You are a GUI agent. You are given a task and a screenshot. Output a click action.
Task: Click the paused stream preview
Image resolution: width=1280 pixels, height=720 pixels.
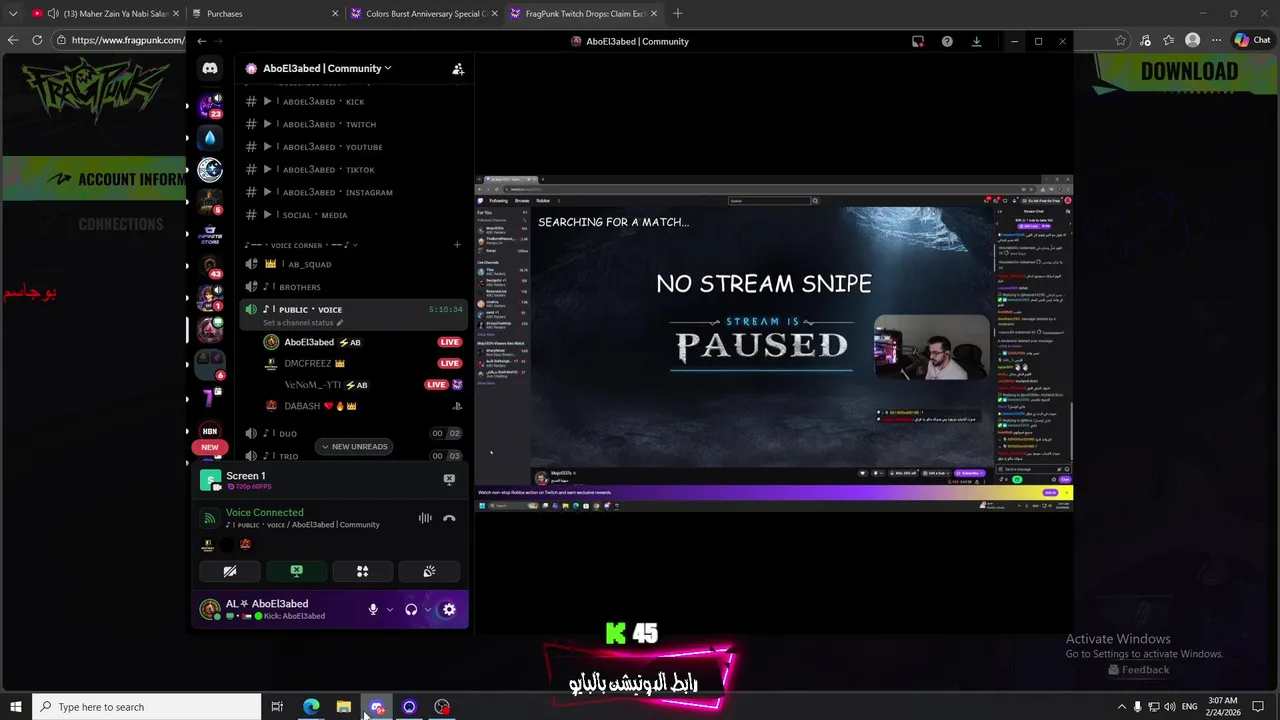point(773,343)
